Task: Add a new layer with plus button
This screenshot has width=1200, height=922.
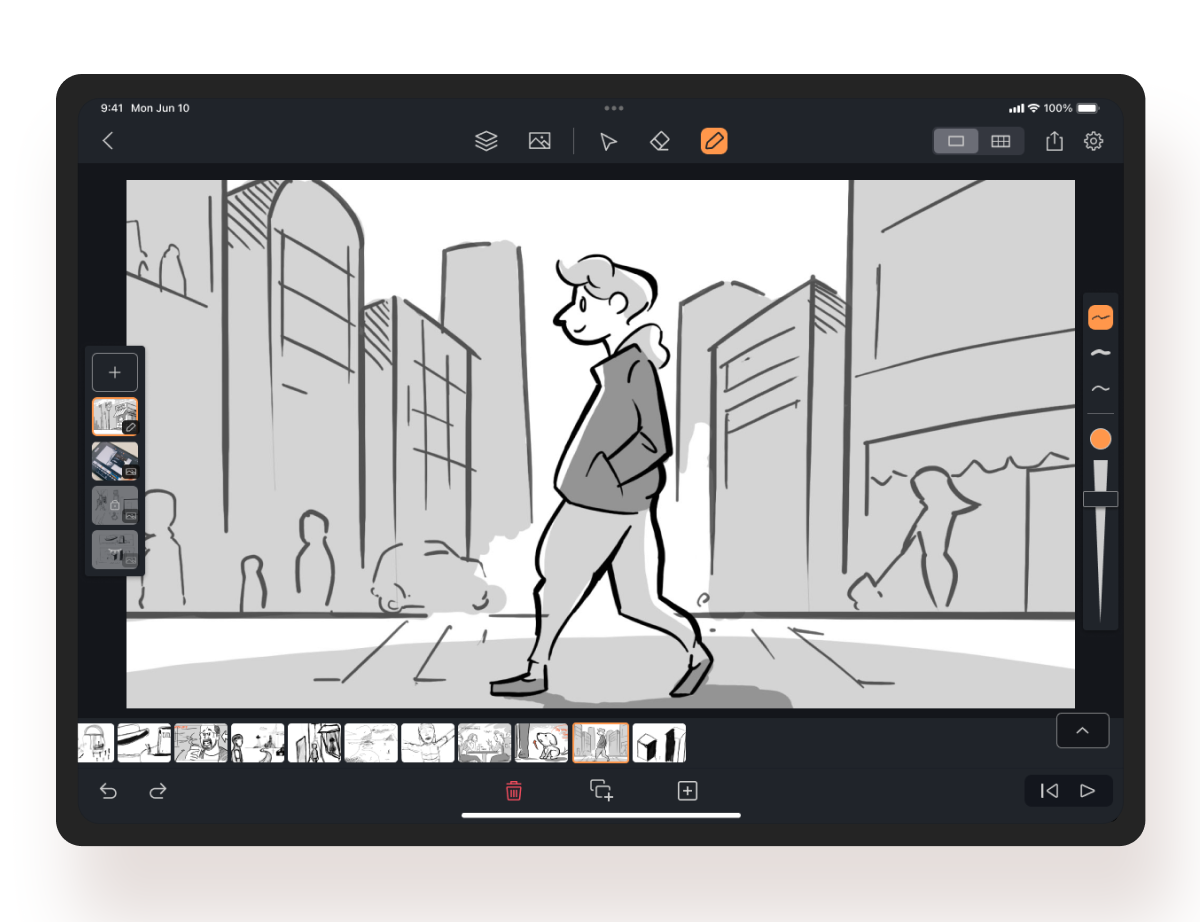Action: point(115,372)
